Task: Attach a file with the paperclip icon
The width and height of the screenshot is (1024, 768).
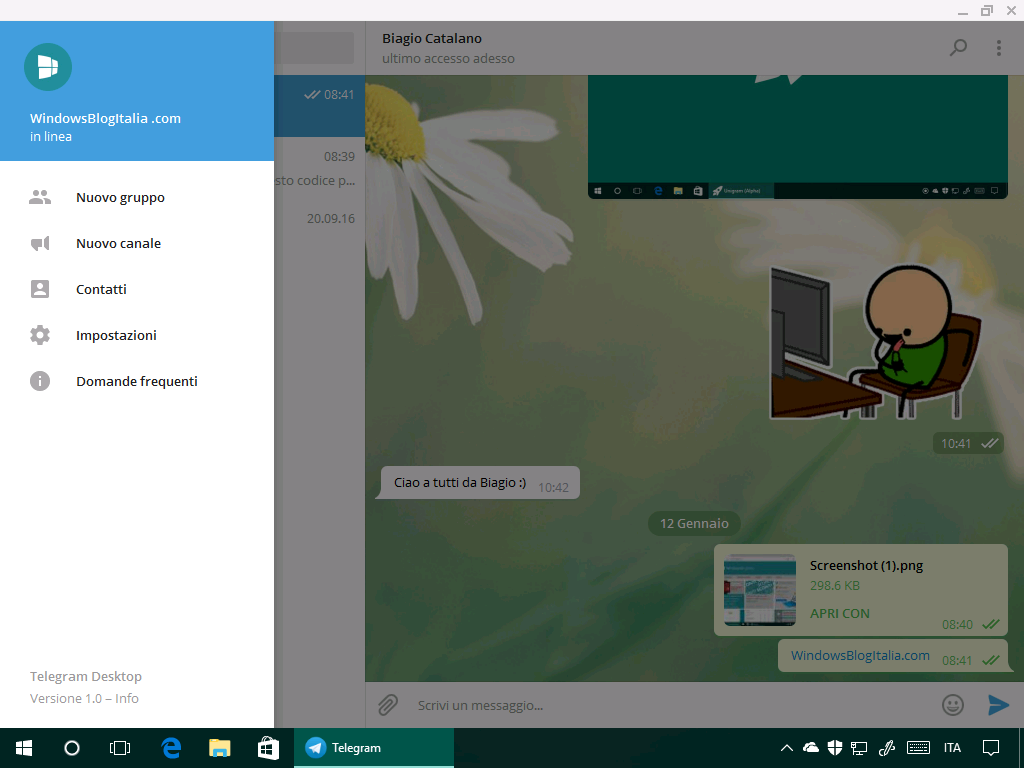Action: 387,705
